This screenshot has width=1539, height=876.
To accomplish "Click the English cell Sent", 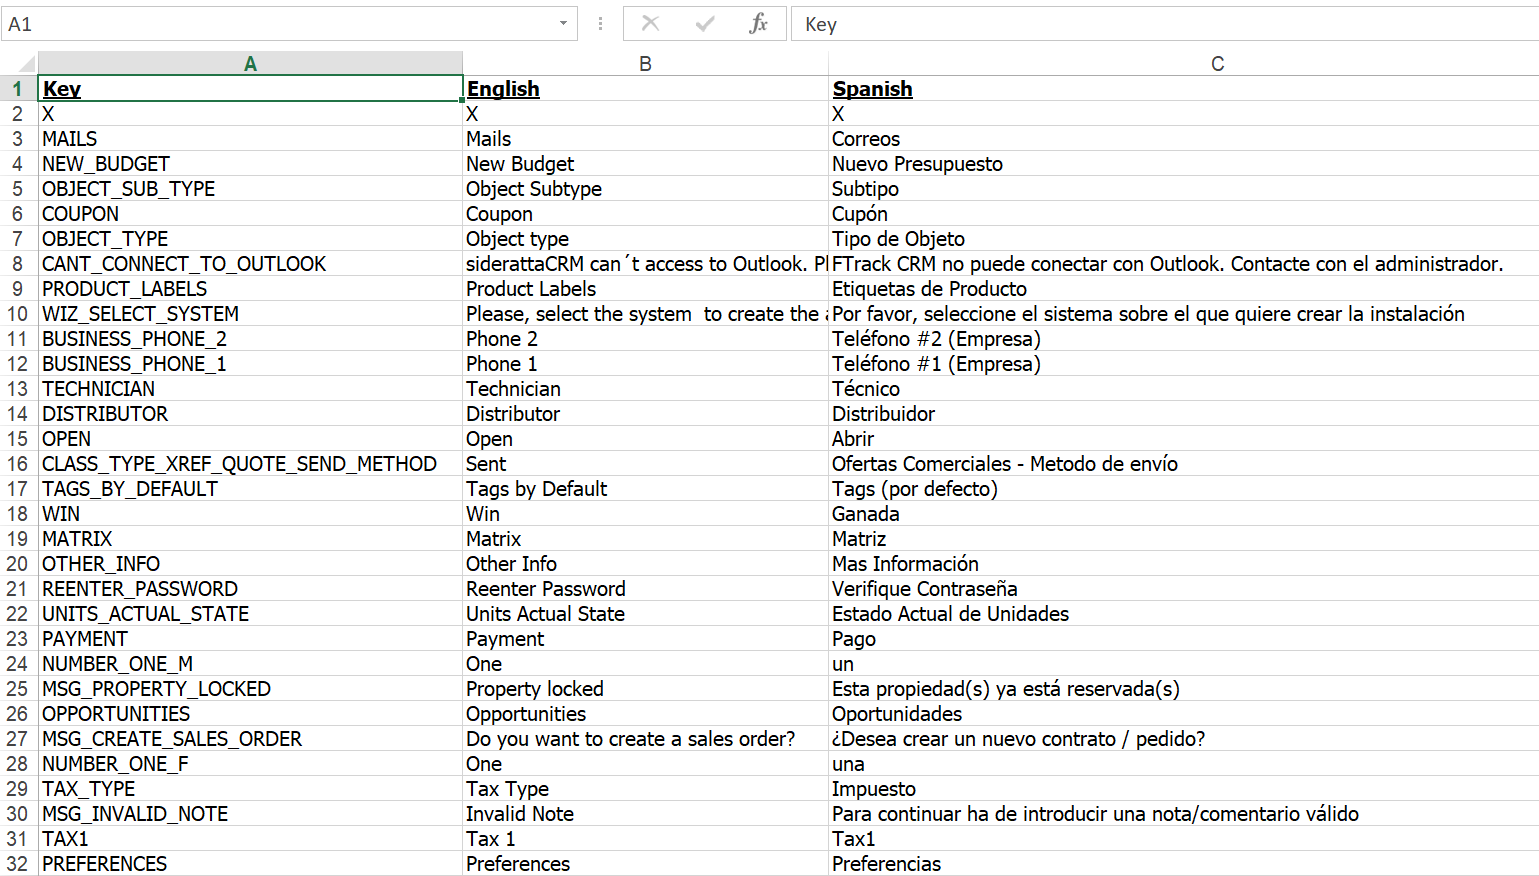I will [645, 464].
